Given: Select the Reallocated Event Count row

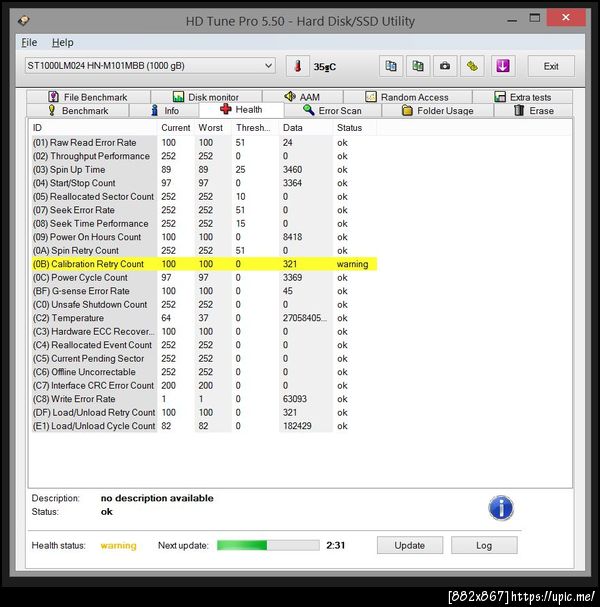Looking at the screenshot, I should [x=204, y=345].
